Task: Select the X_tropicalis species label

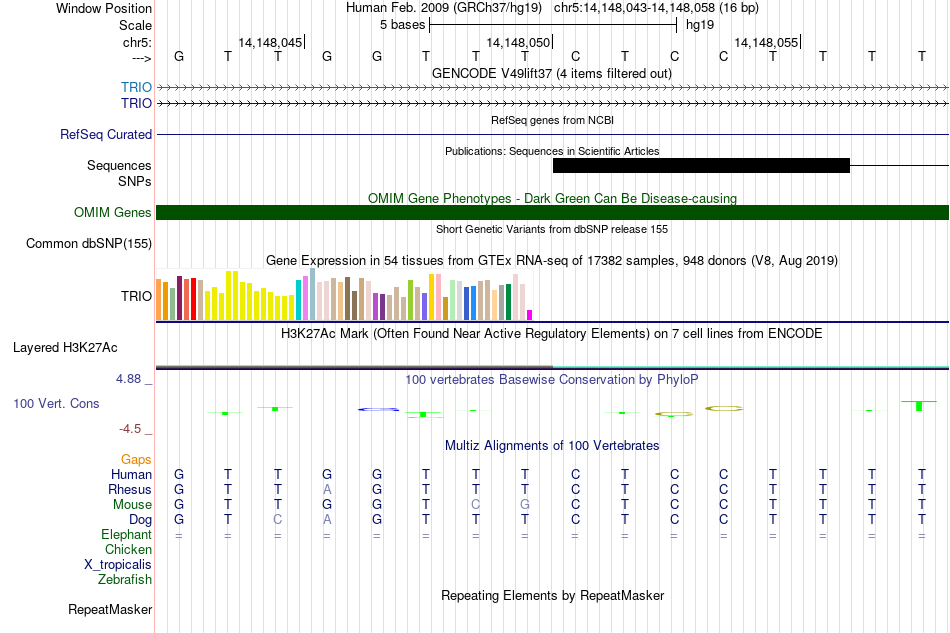Action: (118, 565)
